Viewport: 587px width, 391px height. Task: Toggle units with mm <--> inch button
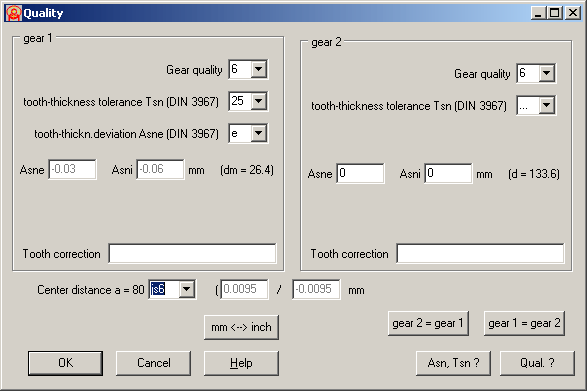[x=241, y=327]
